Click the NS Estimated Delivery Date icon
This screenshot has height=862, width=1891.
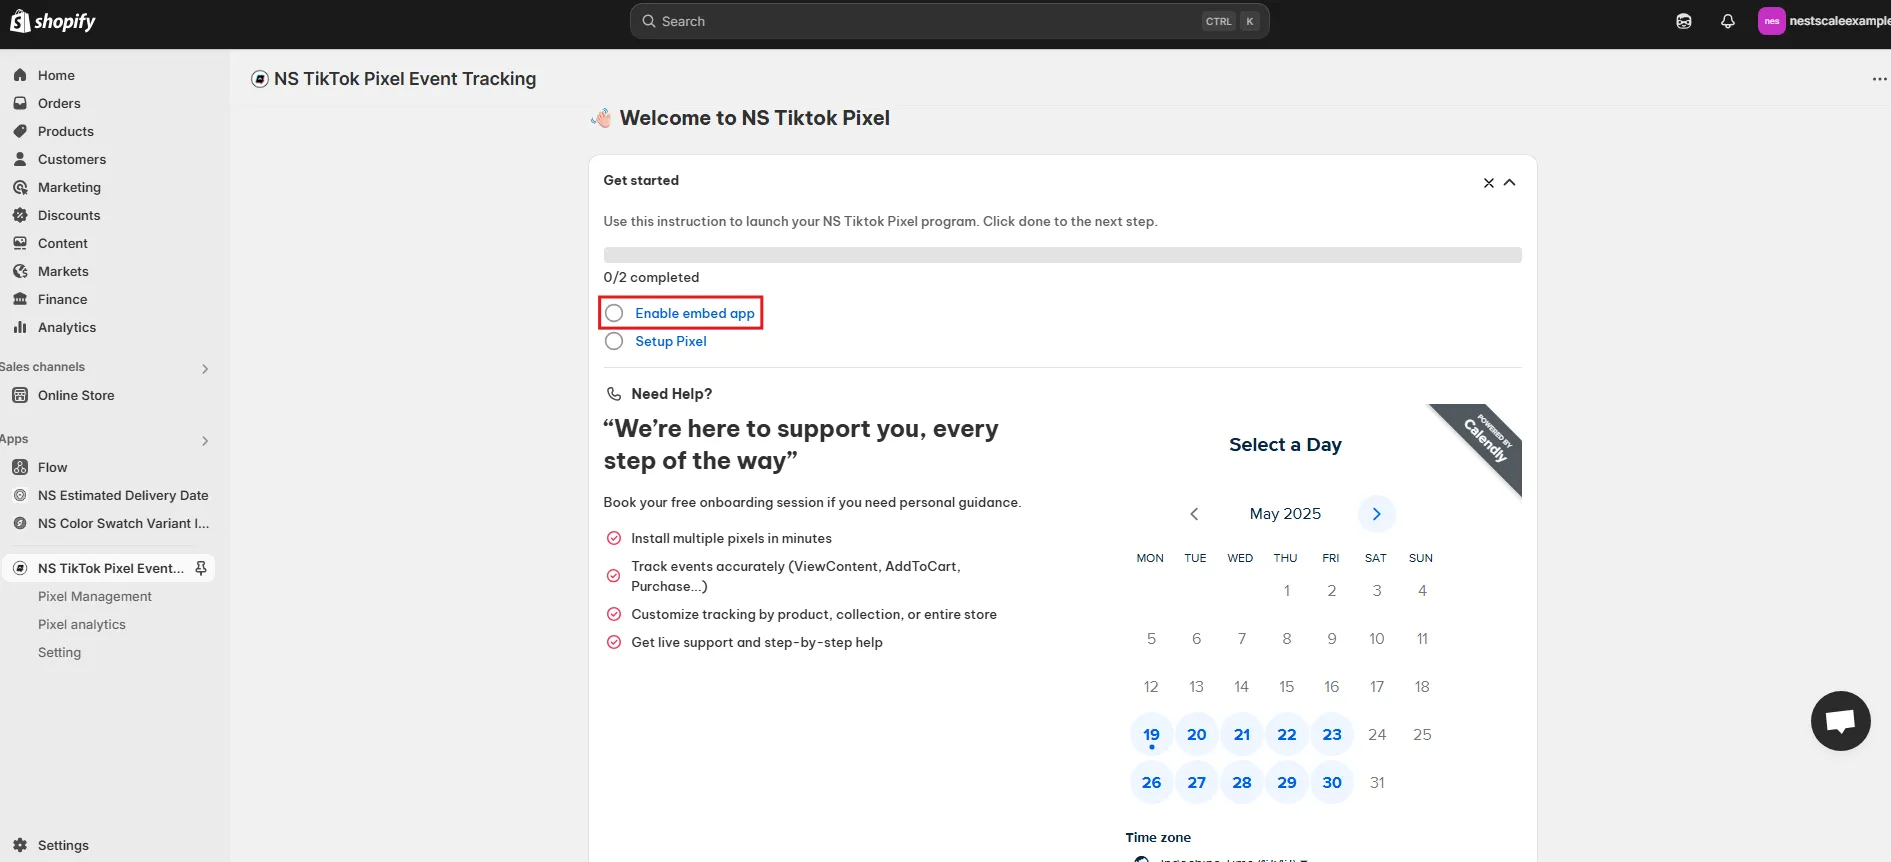coord(20,495)
